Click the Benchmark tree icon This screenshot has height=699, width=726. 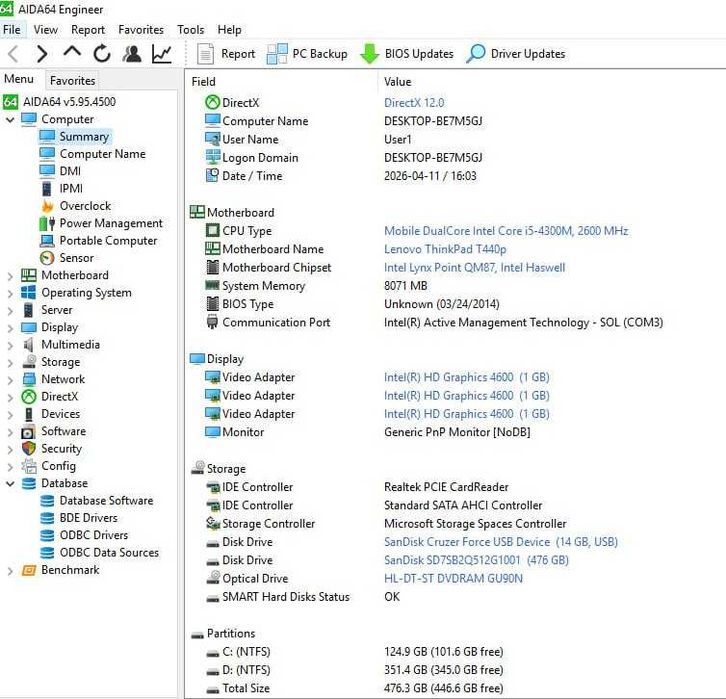coord(29,570)
